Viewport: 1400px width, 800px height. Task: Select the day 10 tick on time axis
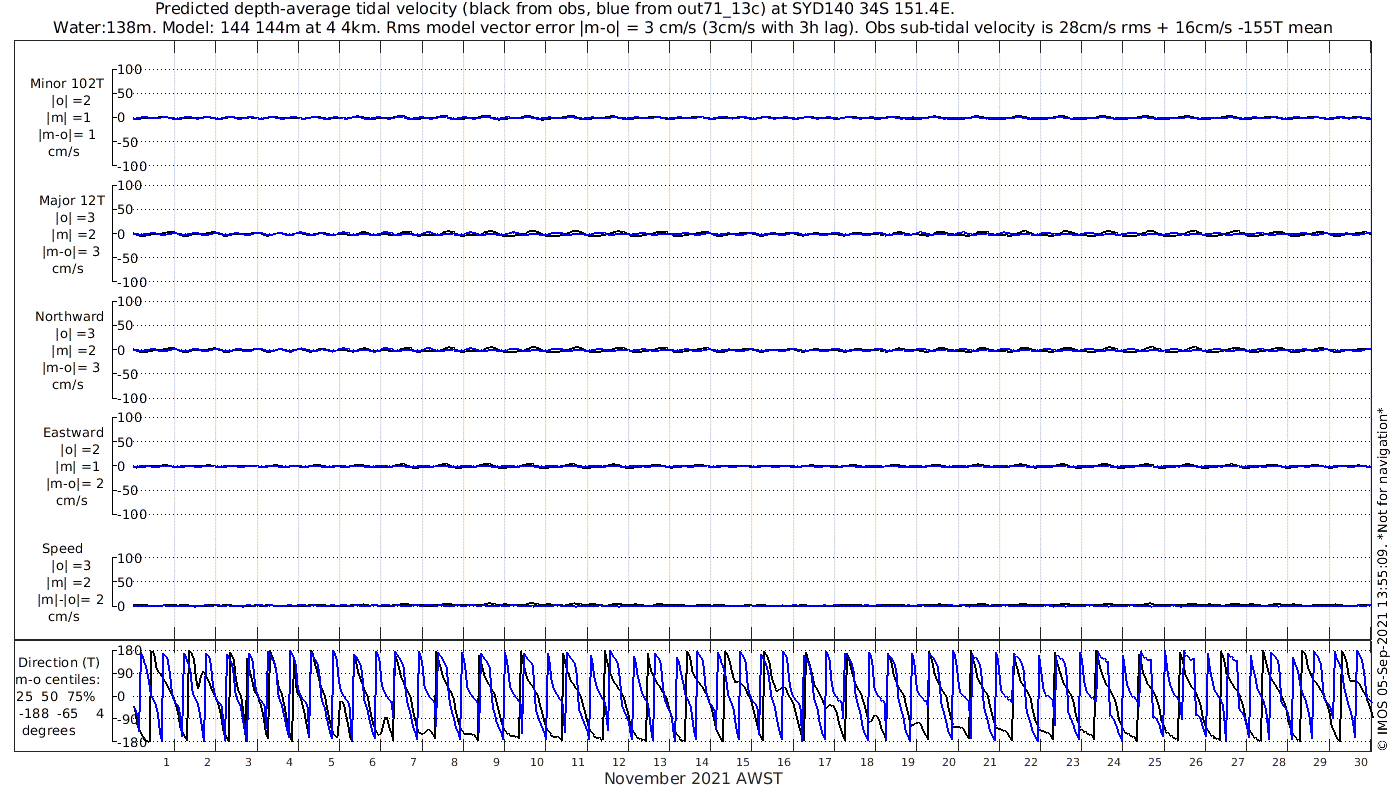(537, 762)
